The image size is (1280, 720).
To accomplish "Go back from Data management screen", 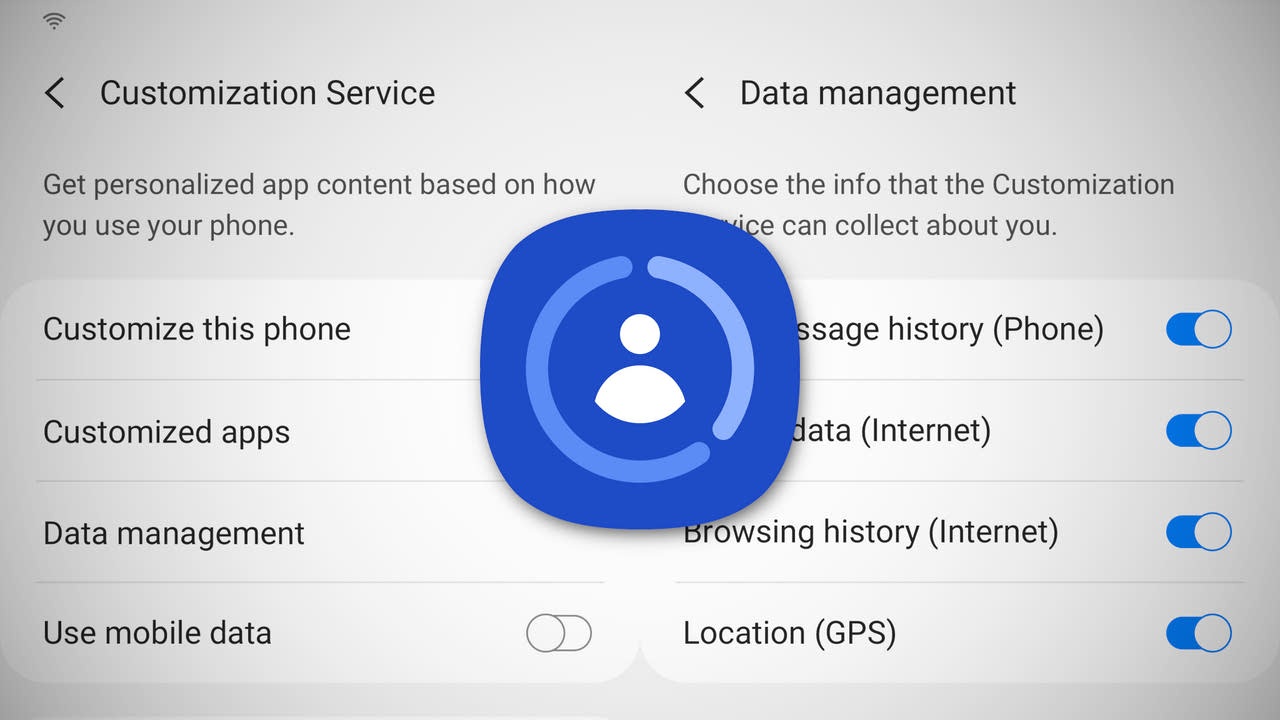I will point(694,94).
